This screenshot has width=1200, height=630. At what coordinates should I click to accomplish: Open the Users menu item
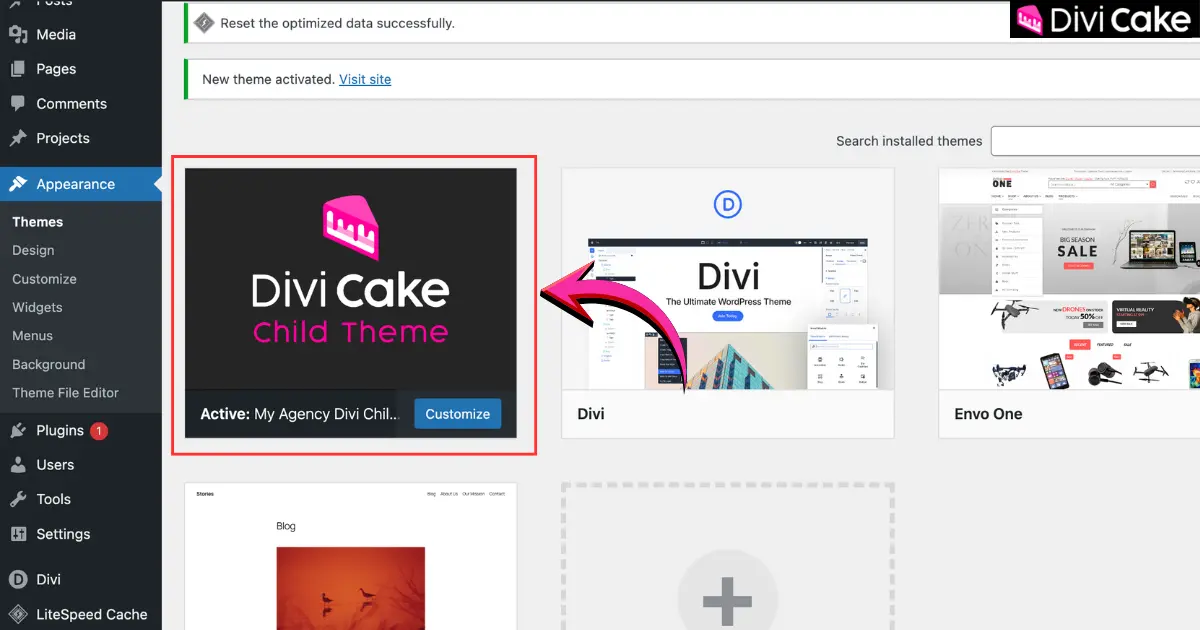point(55,465)
